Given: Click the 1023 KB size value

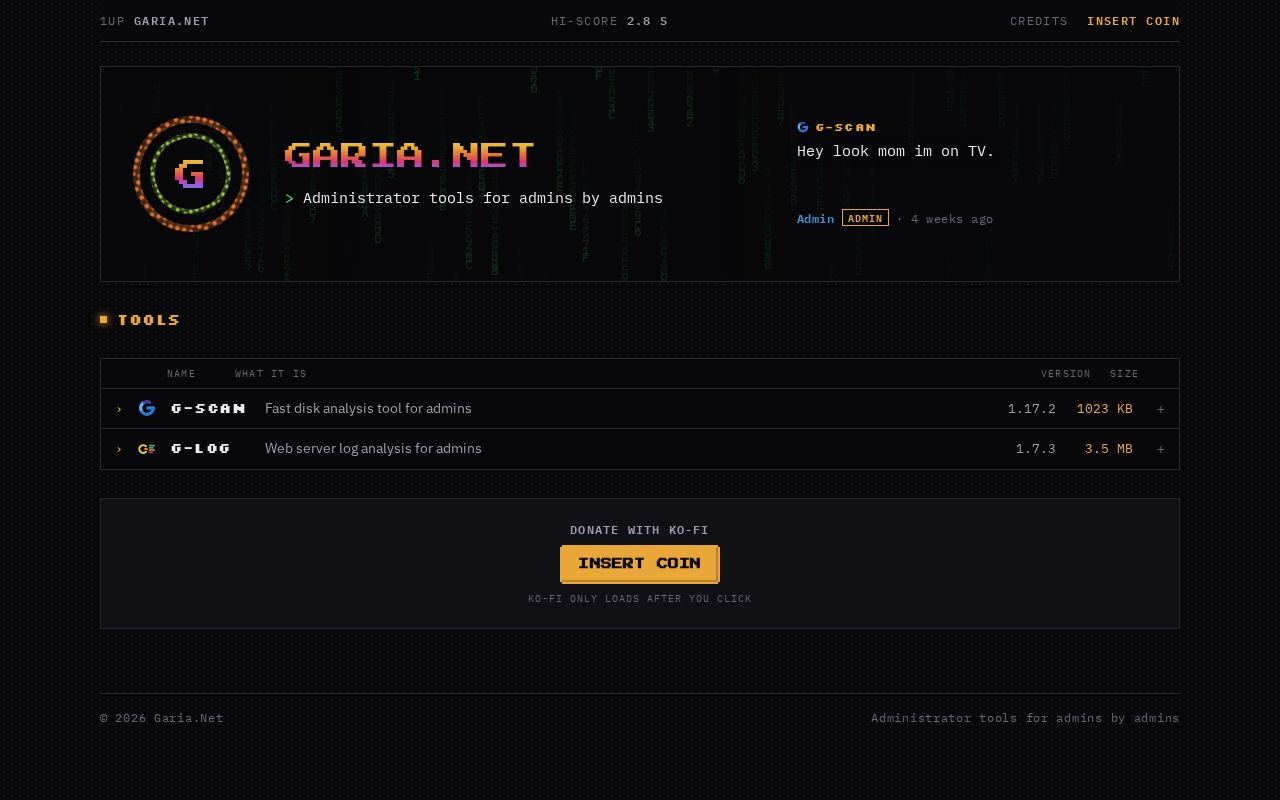Looking at the screenshot, I should click(1105, 409).
